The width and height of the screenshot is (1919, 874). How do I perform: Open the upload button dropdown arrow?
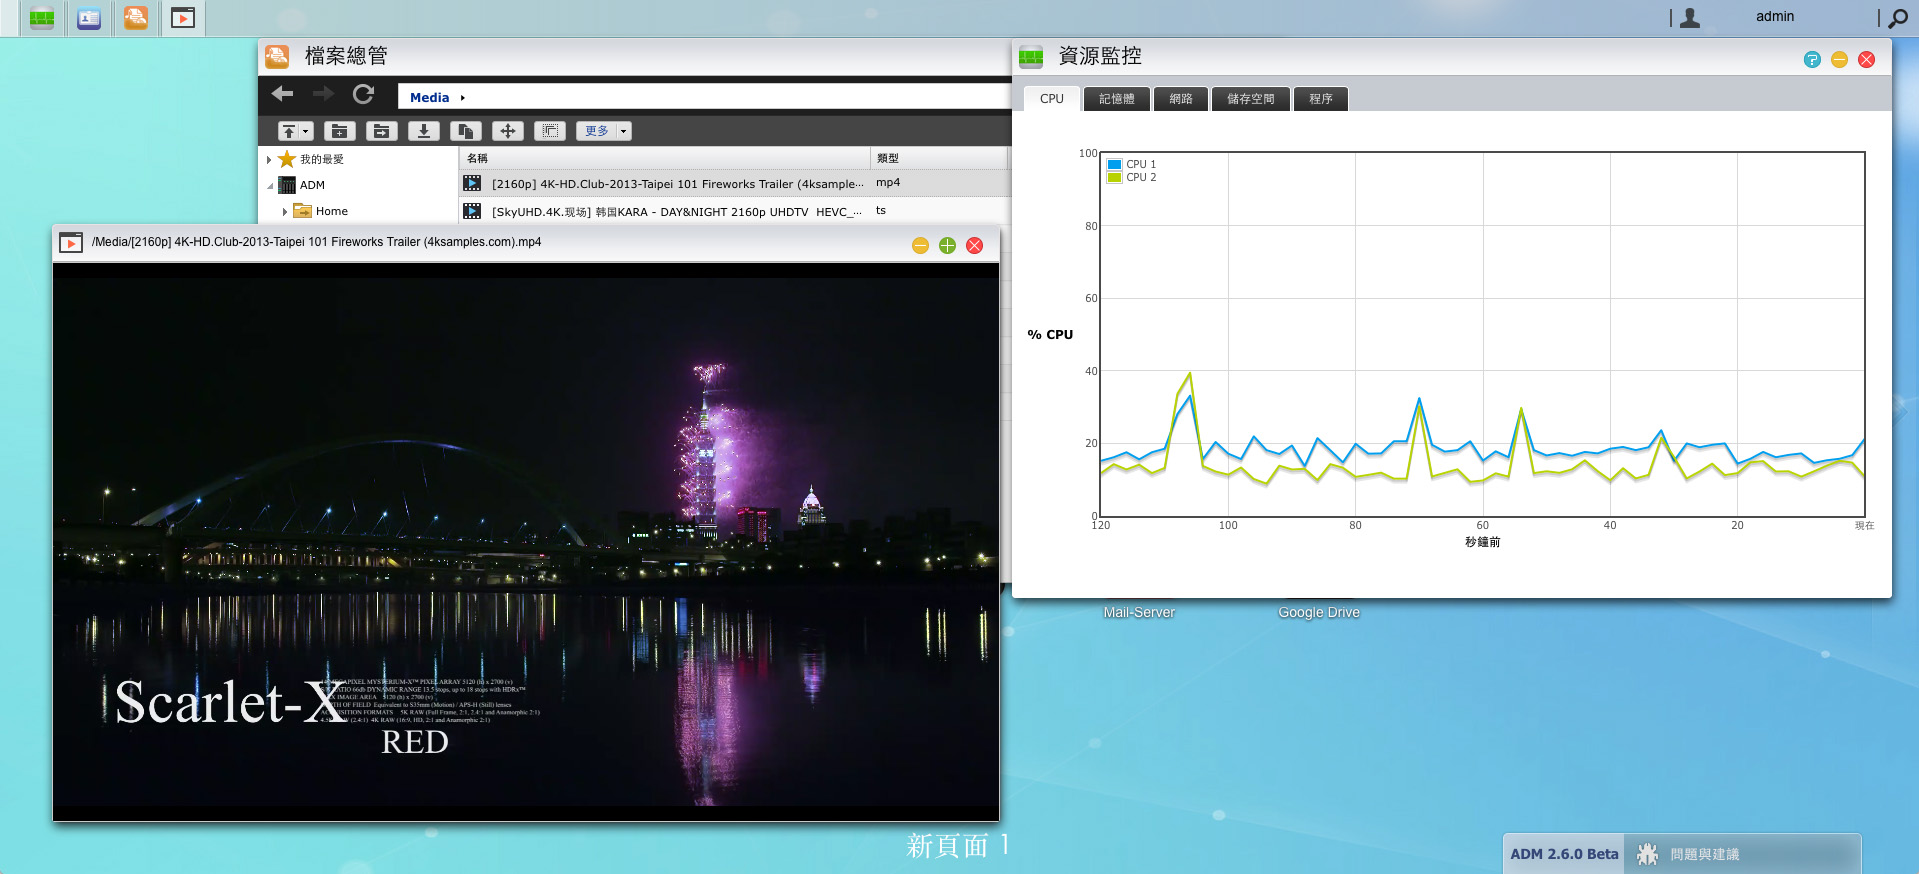click(x=305, y=131)
